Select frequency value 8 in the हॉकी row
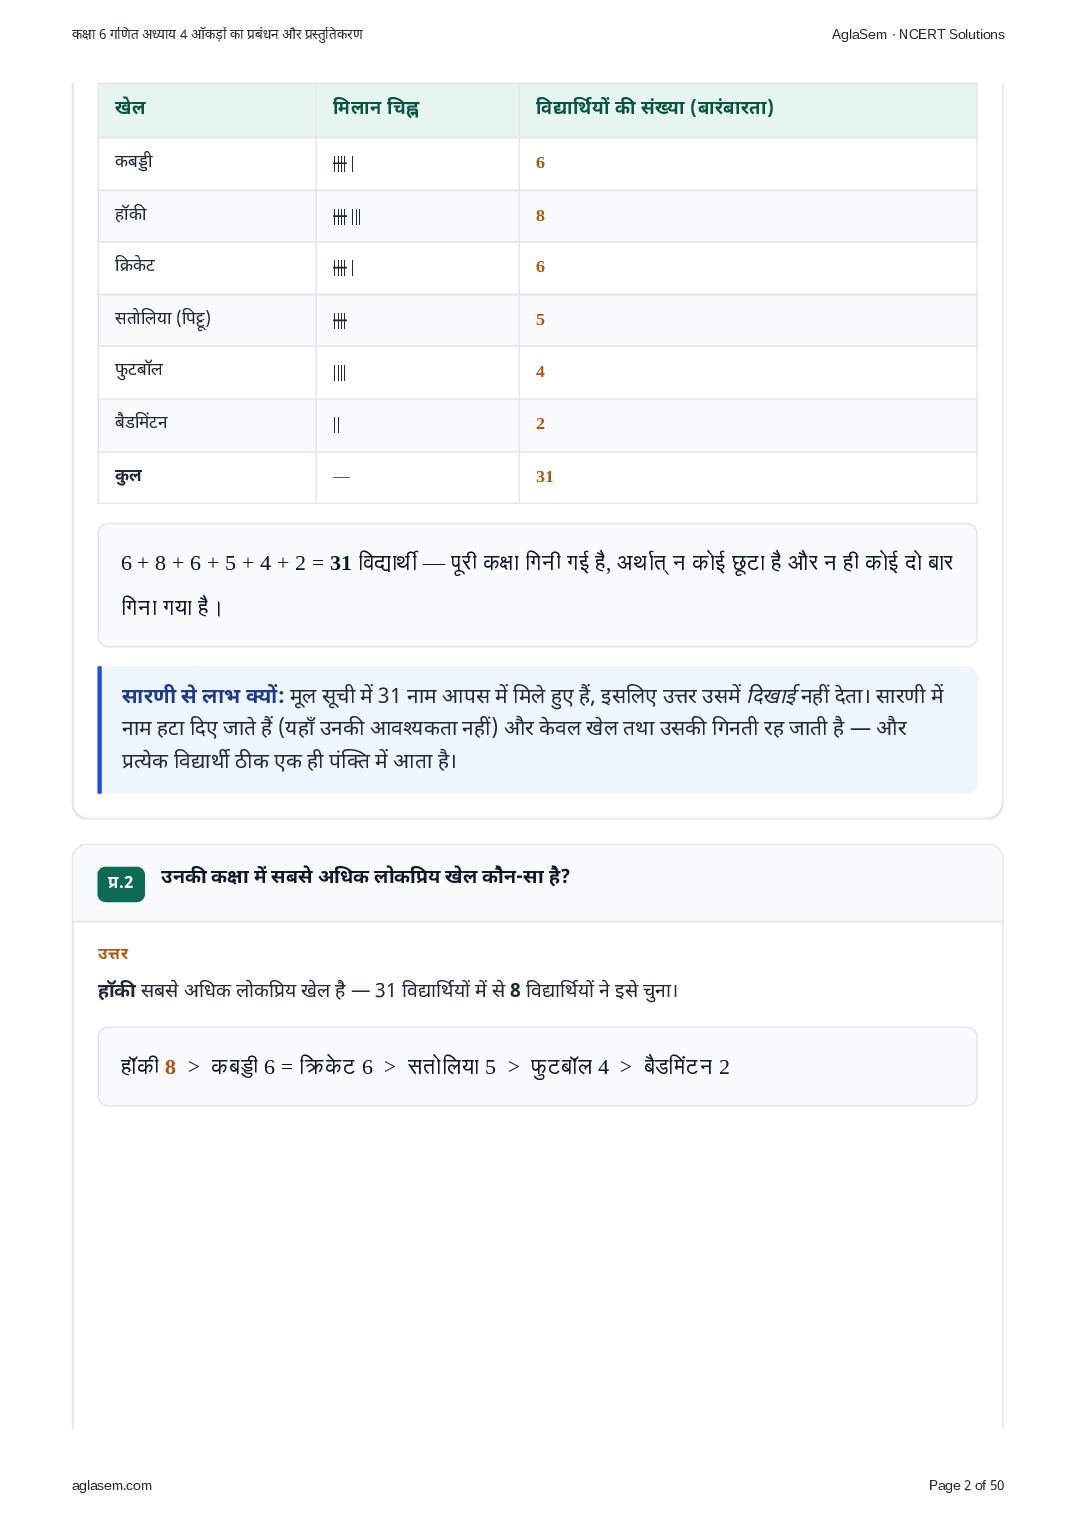 [x=540, y=216]
